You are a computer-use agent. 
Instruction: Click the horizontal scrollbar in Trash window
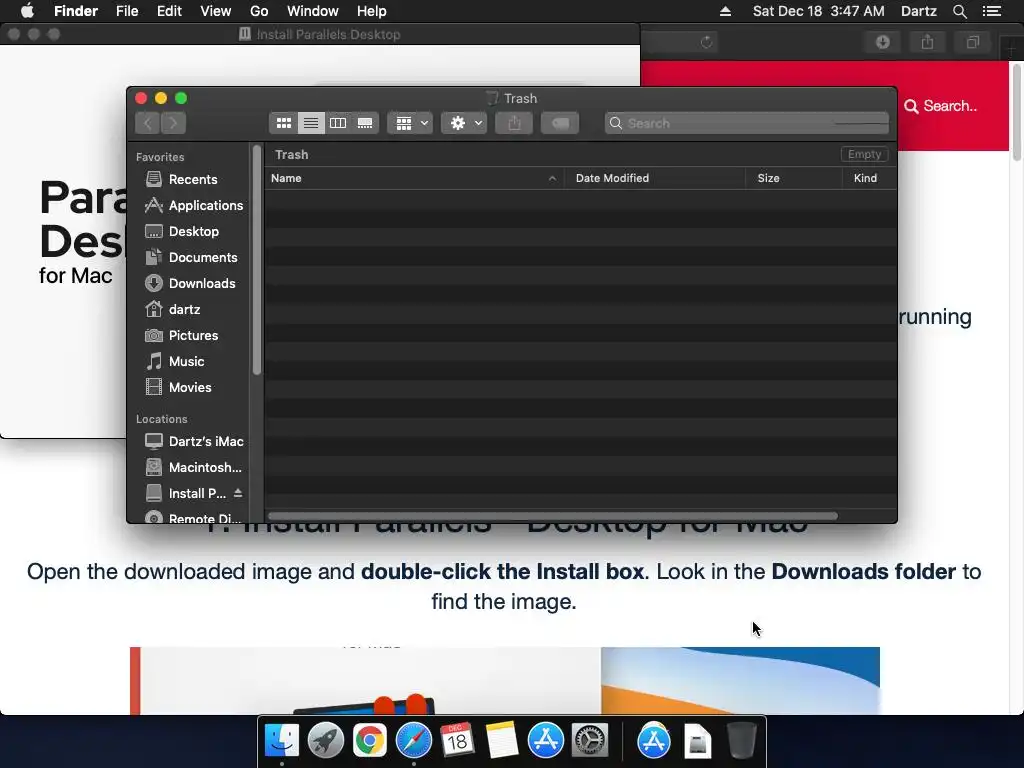[x=552, y=516]
